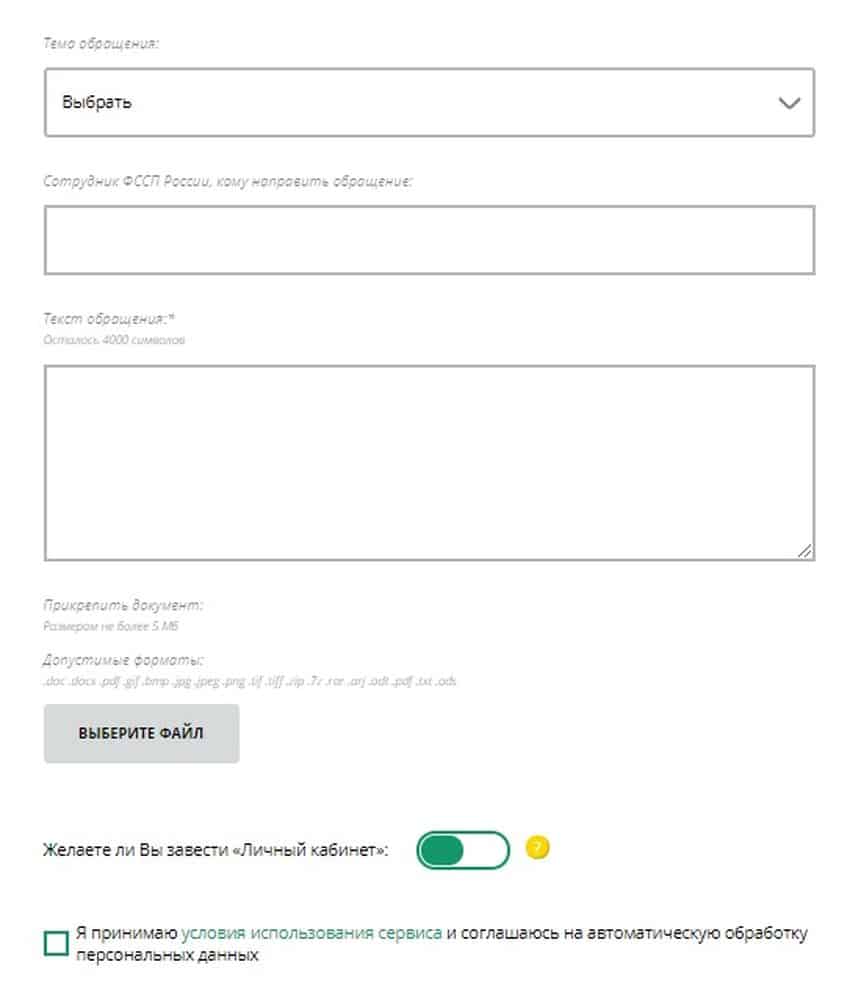Toggle the "Личный кабинет" switch
Viewport: 850px width, 981px height.
(462, 851)
